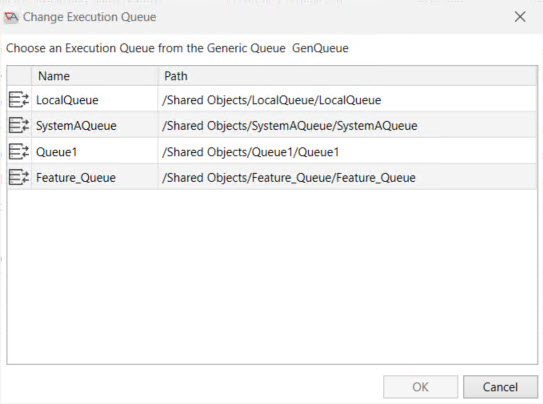Click the /Shared Objects/Queue1/Queue1 path cell

(348, 152)
